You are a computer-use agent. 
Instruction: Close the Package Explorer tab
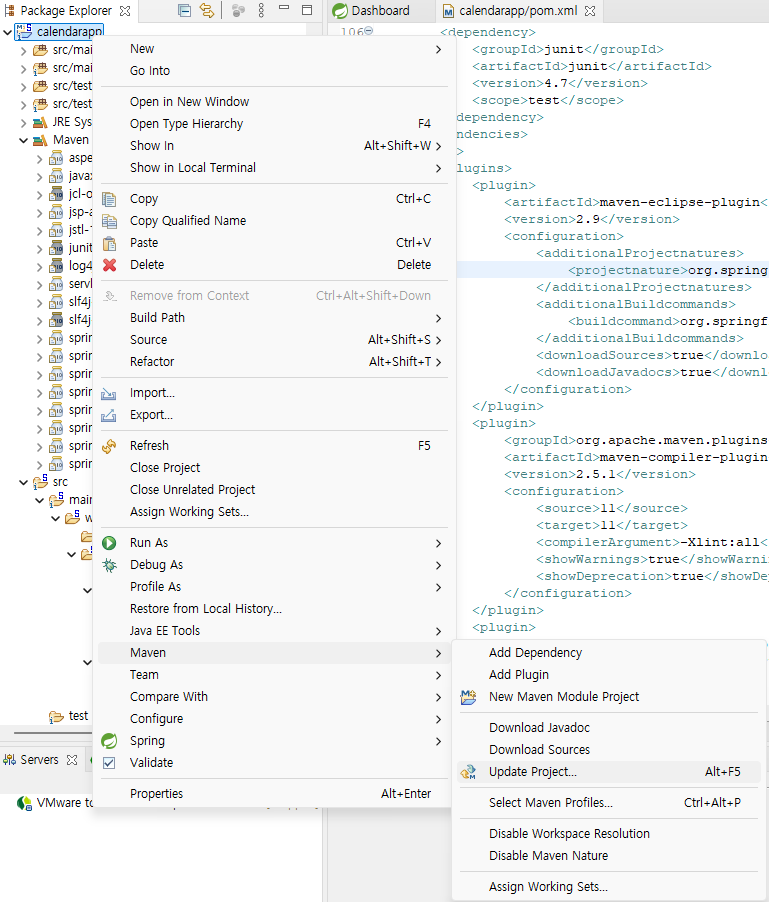pyautogui.click(x=125, y=11)
